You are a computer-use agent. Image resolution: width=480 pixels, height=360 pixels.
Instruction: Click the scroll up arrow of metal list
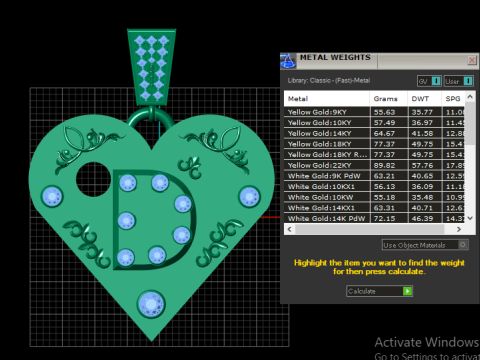(470, 97)
